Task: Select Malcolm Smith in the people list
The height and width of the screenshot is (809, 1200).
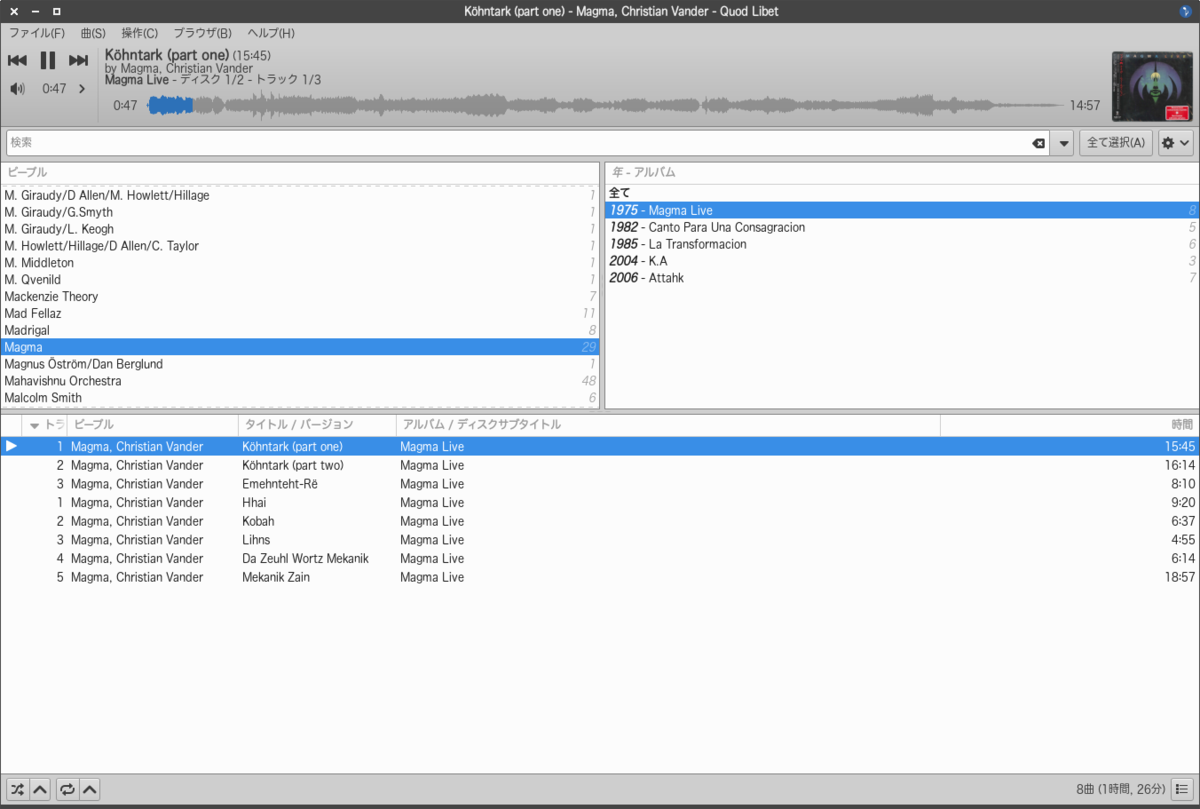Action: click(300, 398)
